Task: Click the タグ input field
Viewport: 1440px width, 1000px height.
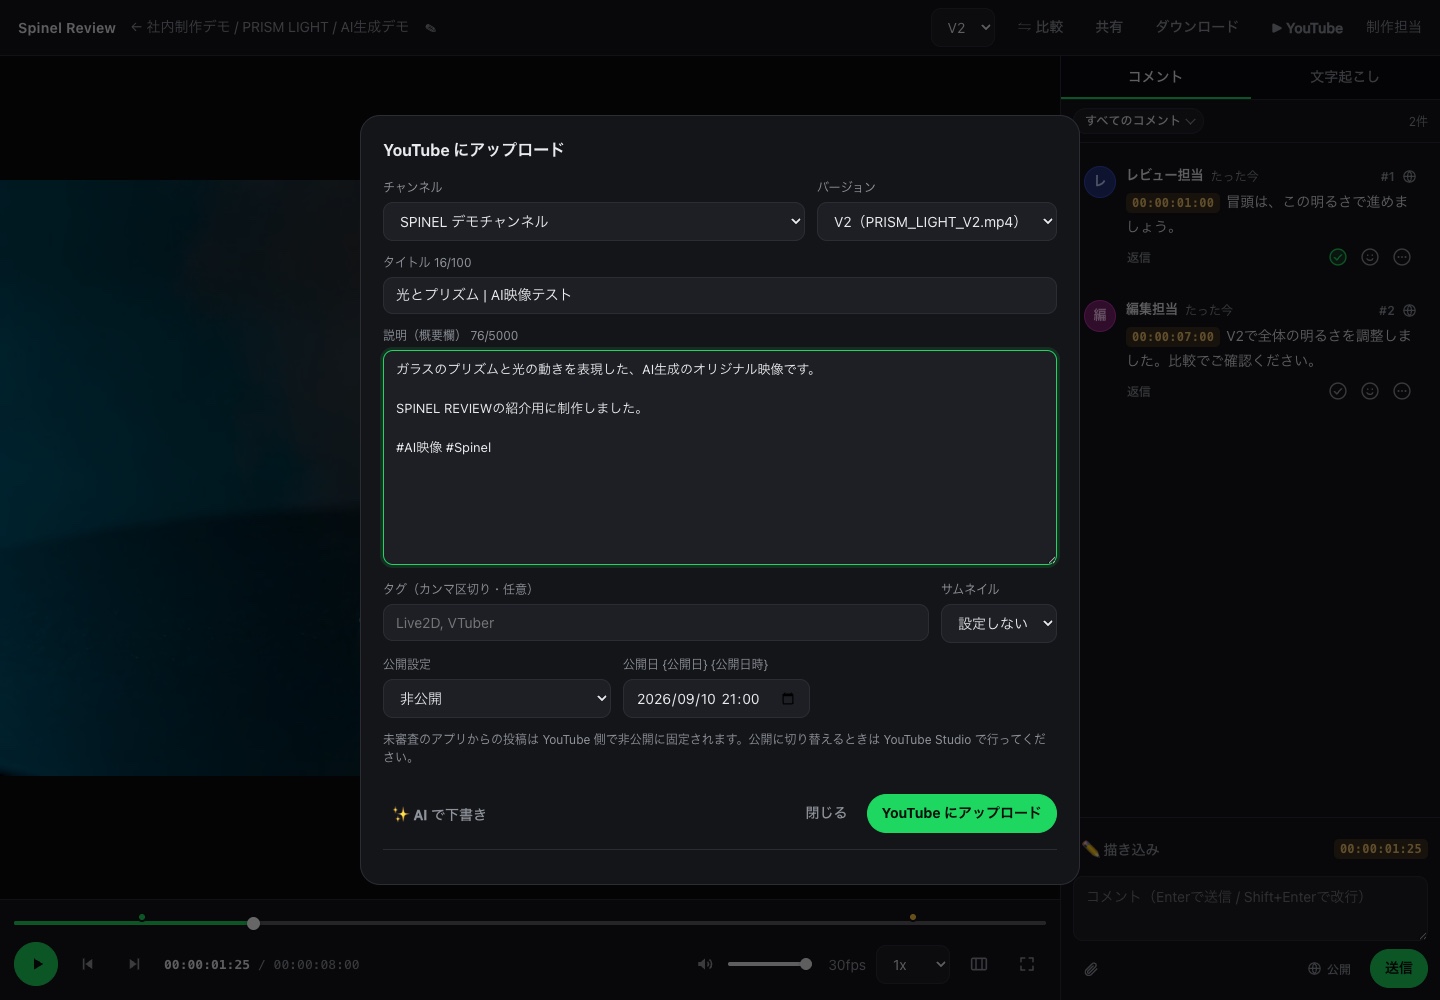Action: 656,623
